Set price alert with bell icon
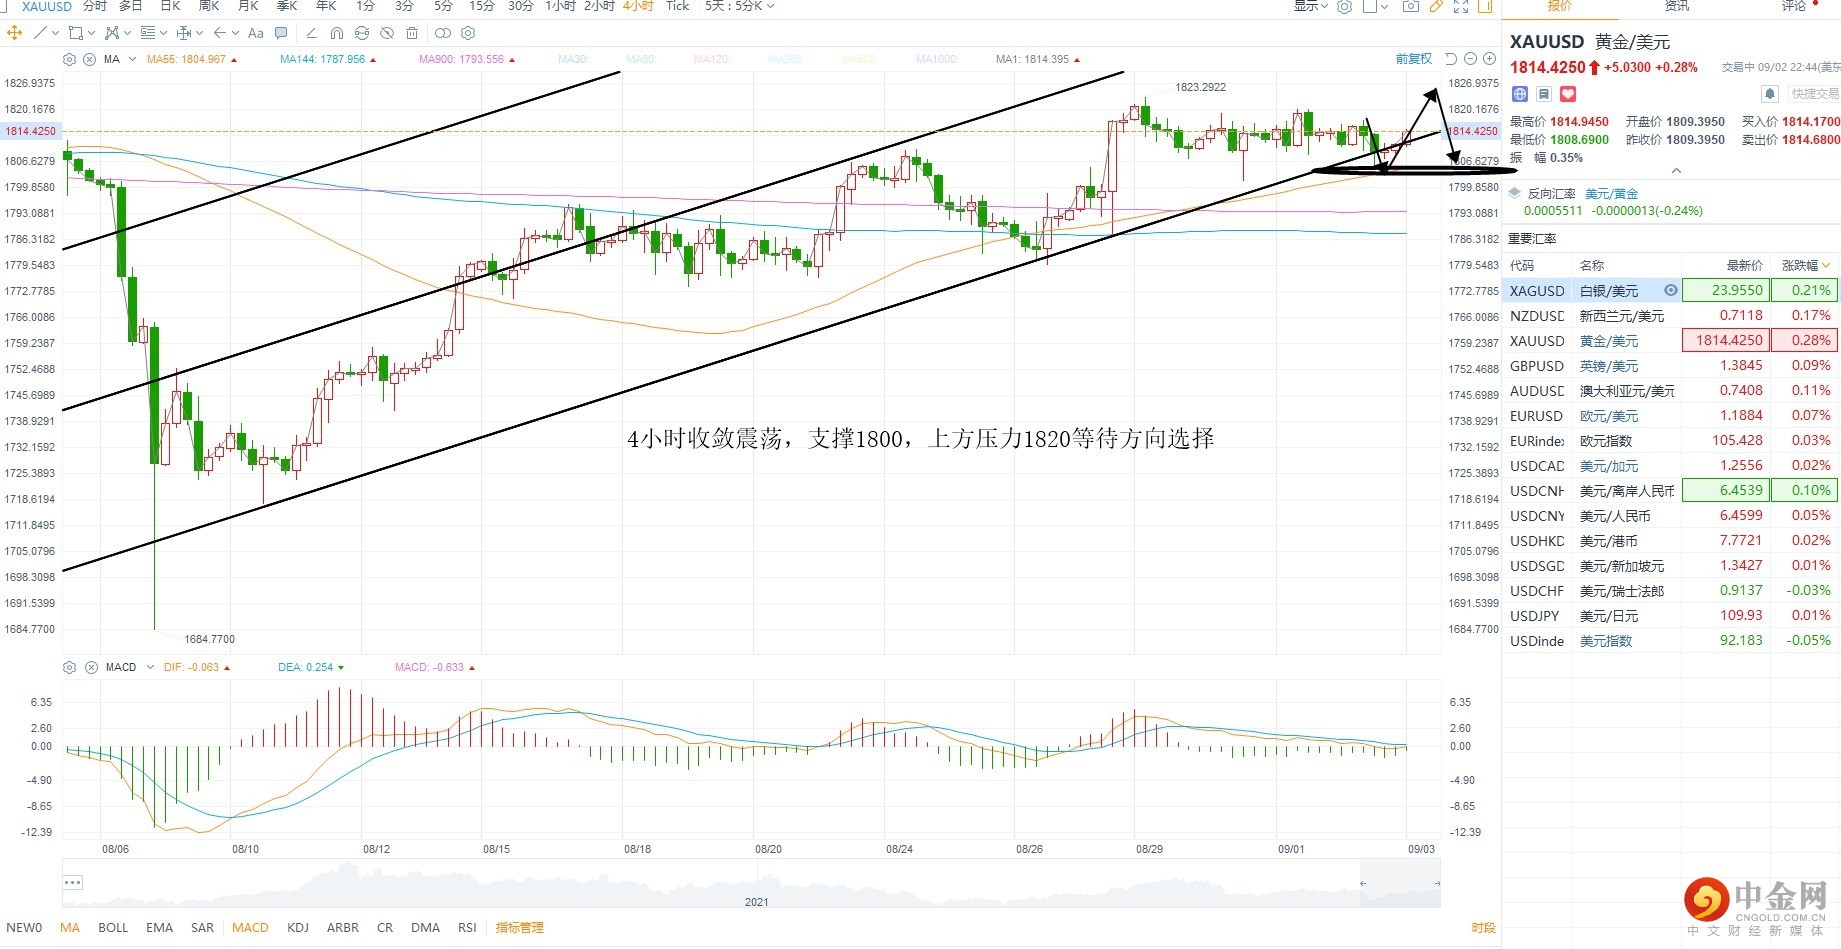 (x=1769, y=94)
